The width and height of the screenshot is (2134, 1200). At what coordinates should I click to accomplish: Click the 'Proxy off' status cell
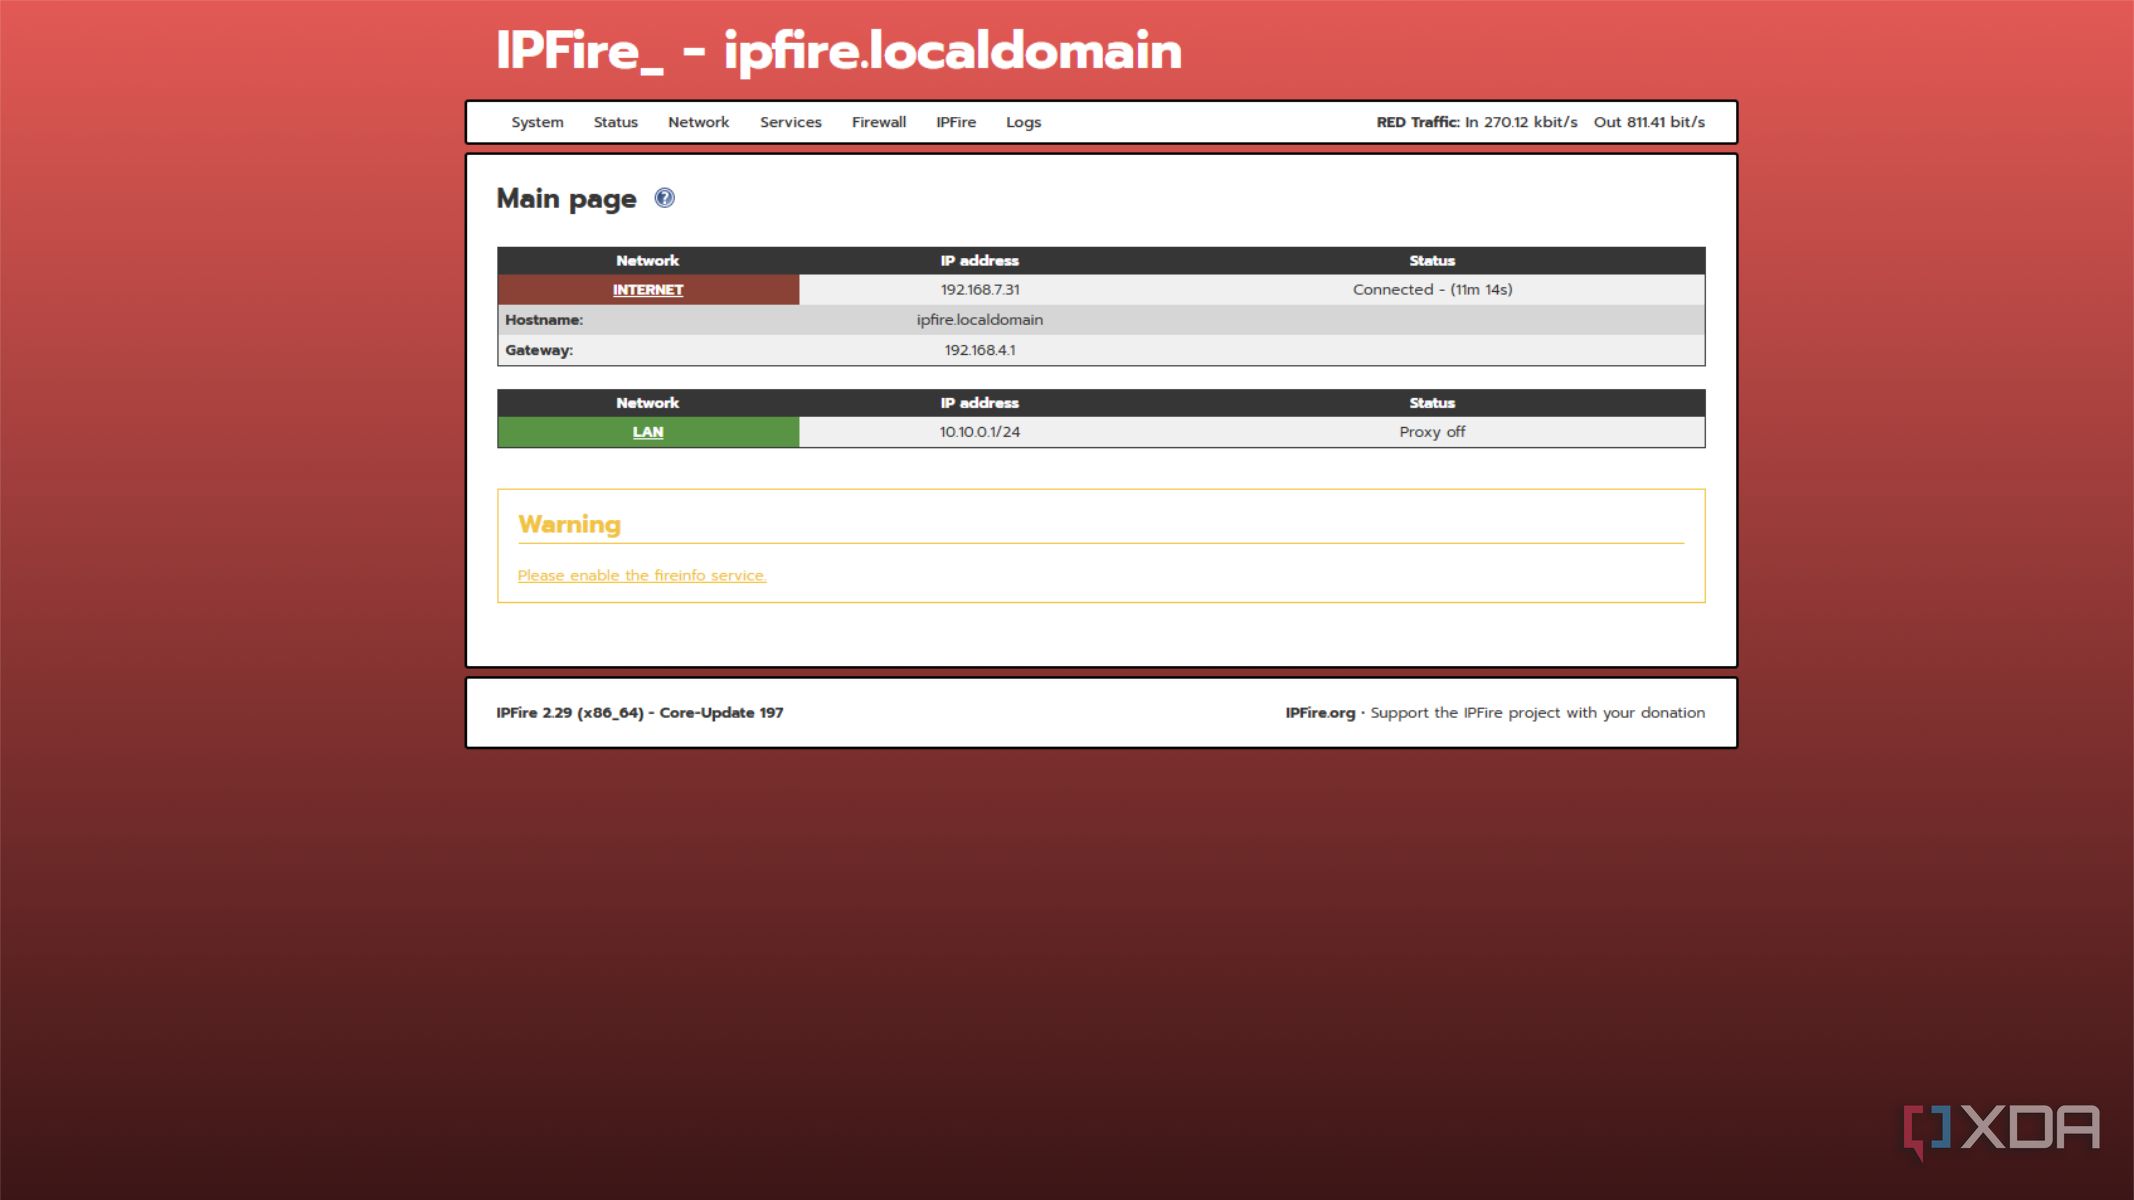[x=1432, y=432]
